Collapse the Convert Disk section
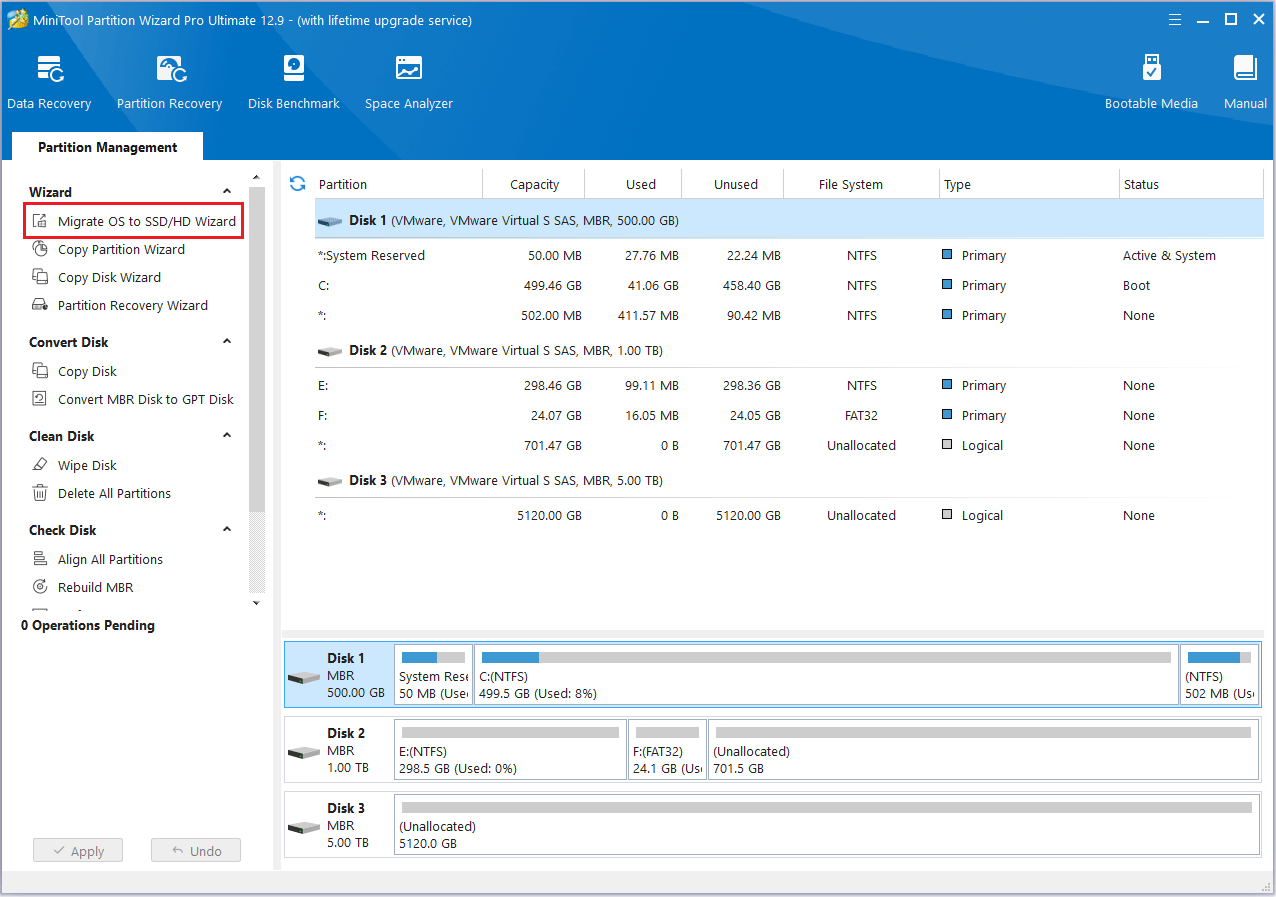1276x897 pixels. pyautogui.click(x=226, y=341)
